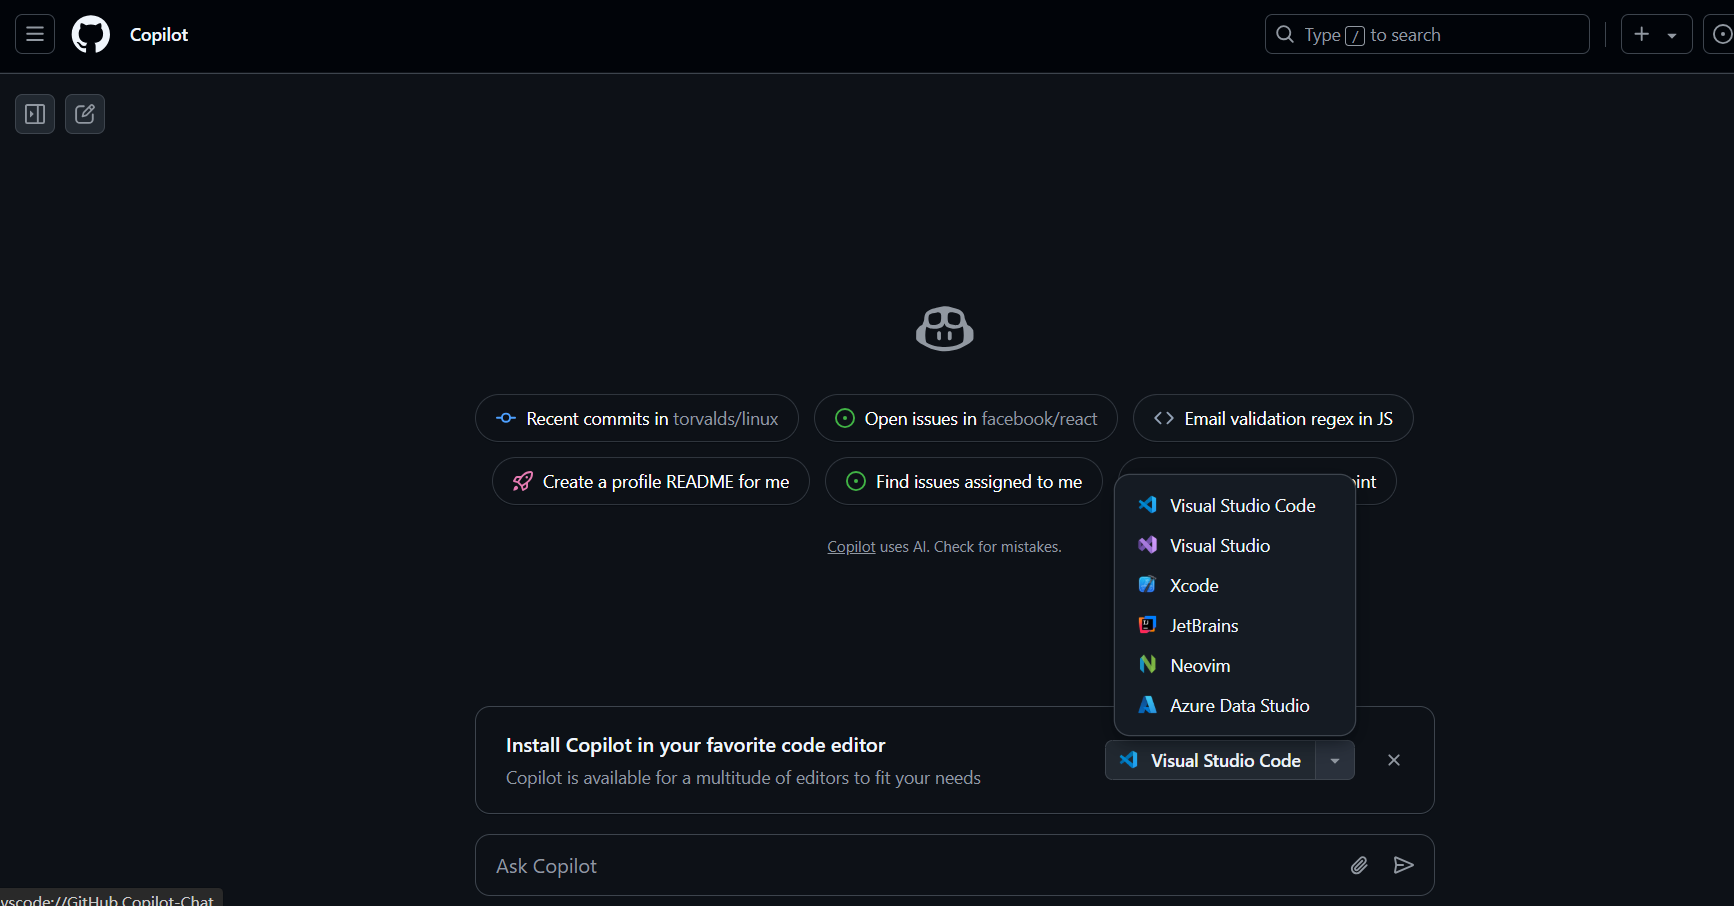This screenshot has height=906, width=1734.
Task: Open the issues icon in header
Action: pyautogui.click(x=1720, y=34)
